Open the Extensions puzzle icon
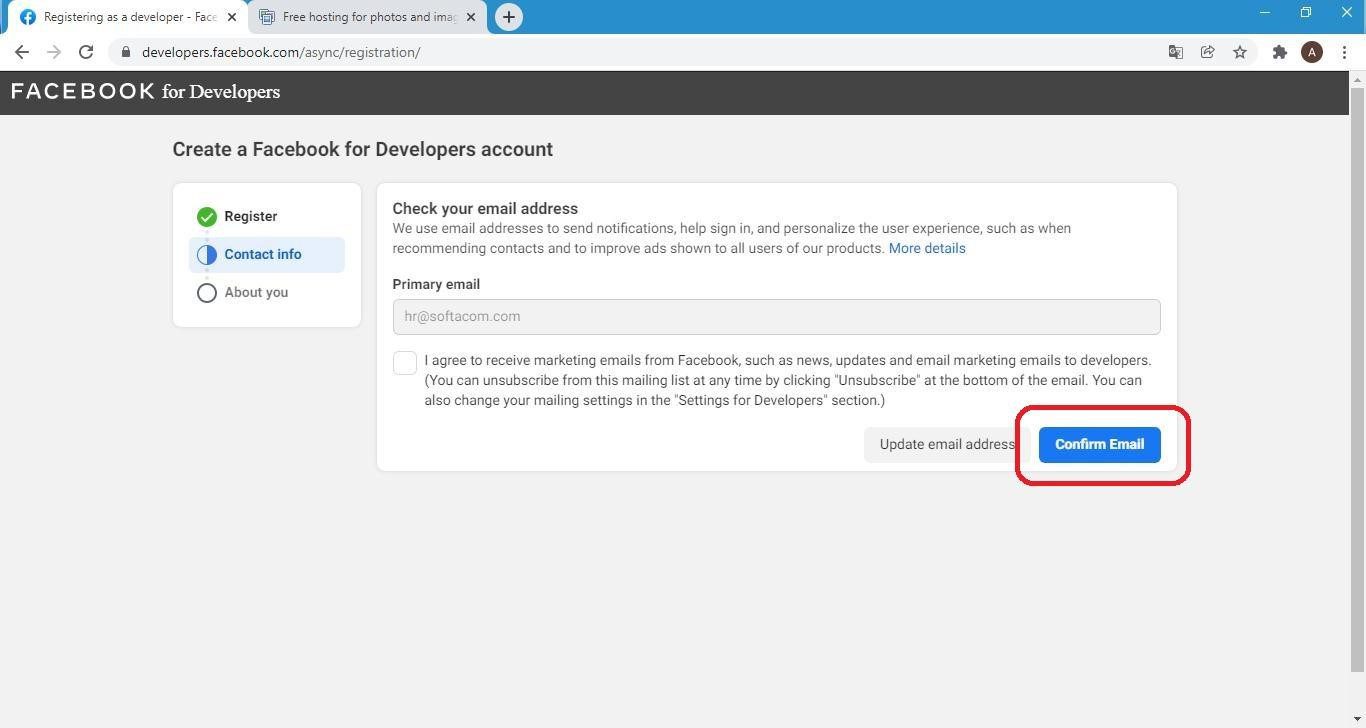This screenshot has width=1366, height=728. point(1280,52)
